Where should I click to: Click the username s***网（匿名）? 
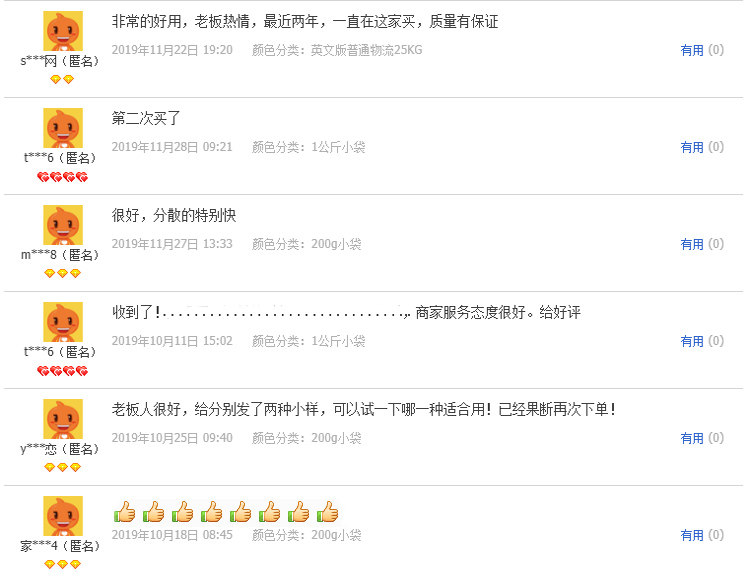60,62
